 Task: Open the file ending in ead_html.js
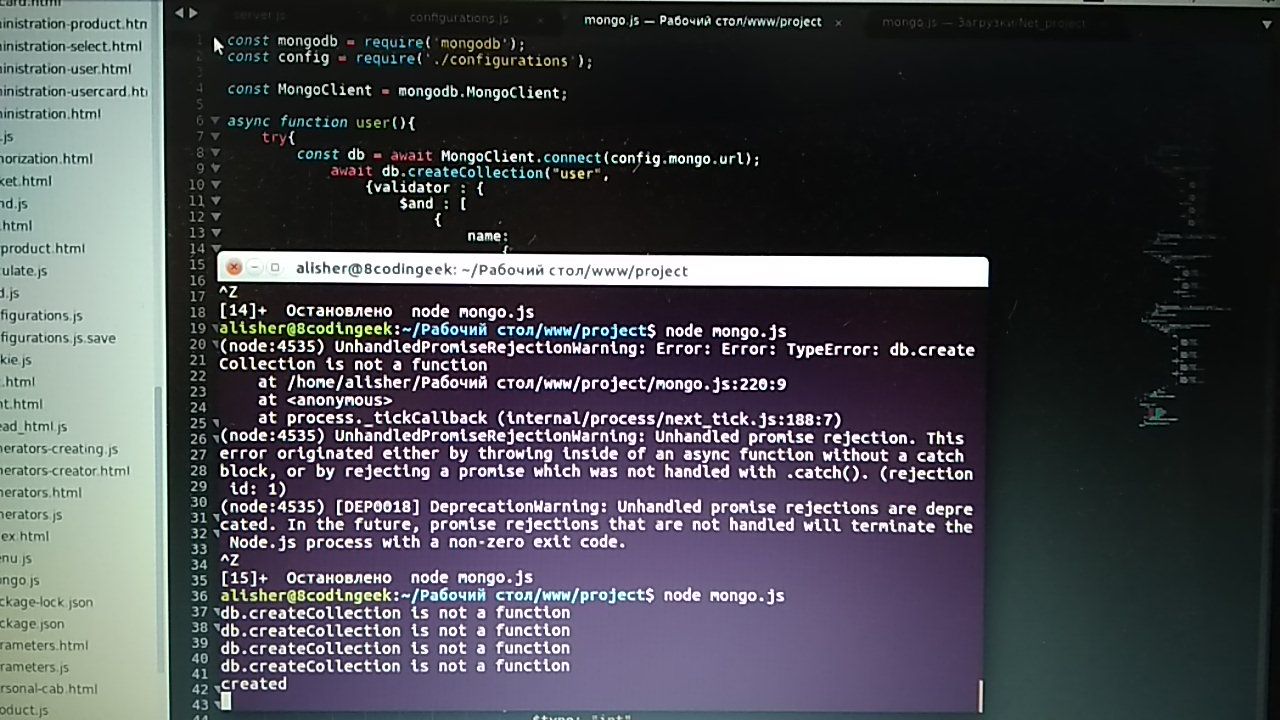click(35, 427)
